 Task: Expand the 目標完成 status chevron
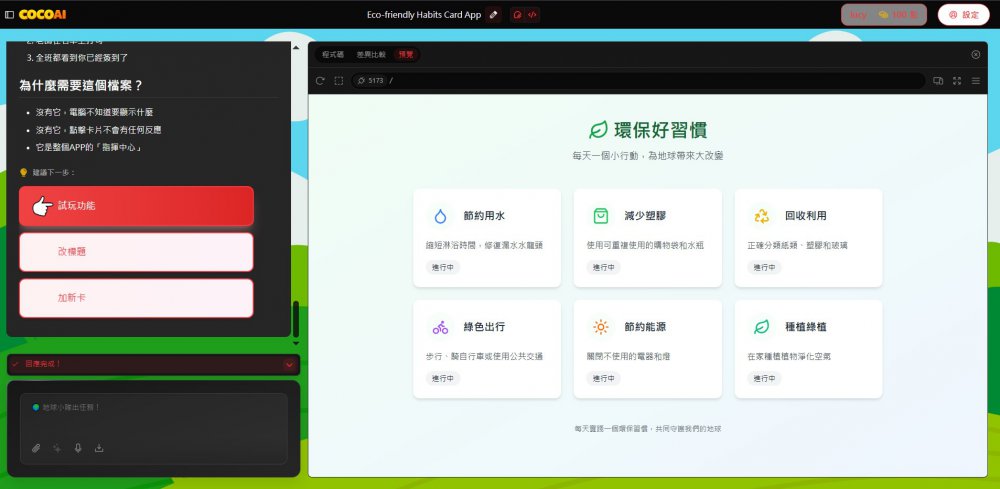[289, 365]
